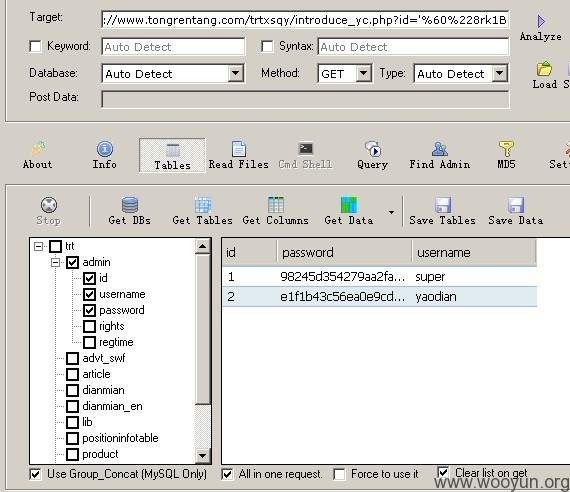This screenshot has height=492, width=570.
Task: Click the Get Data button
Action: pyautogui.click(x=349, y=211)
